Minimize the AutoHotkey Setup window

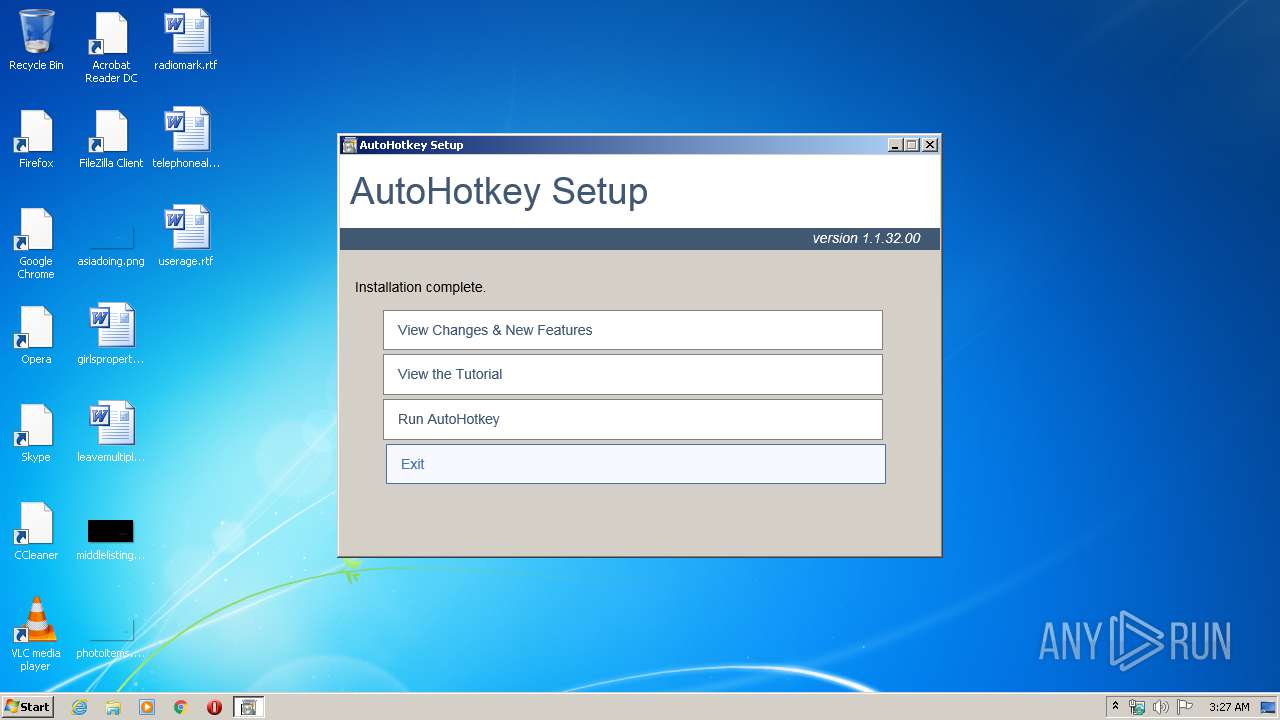point(895,145)
